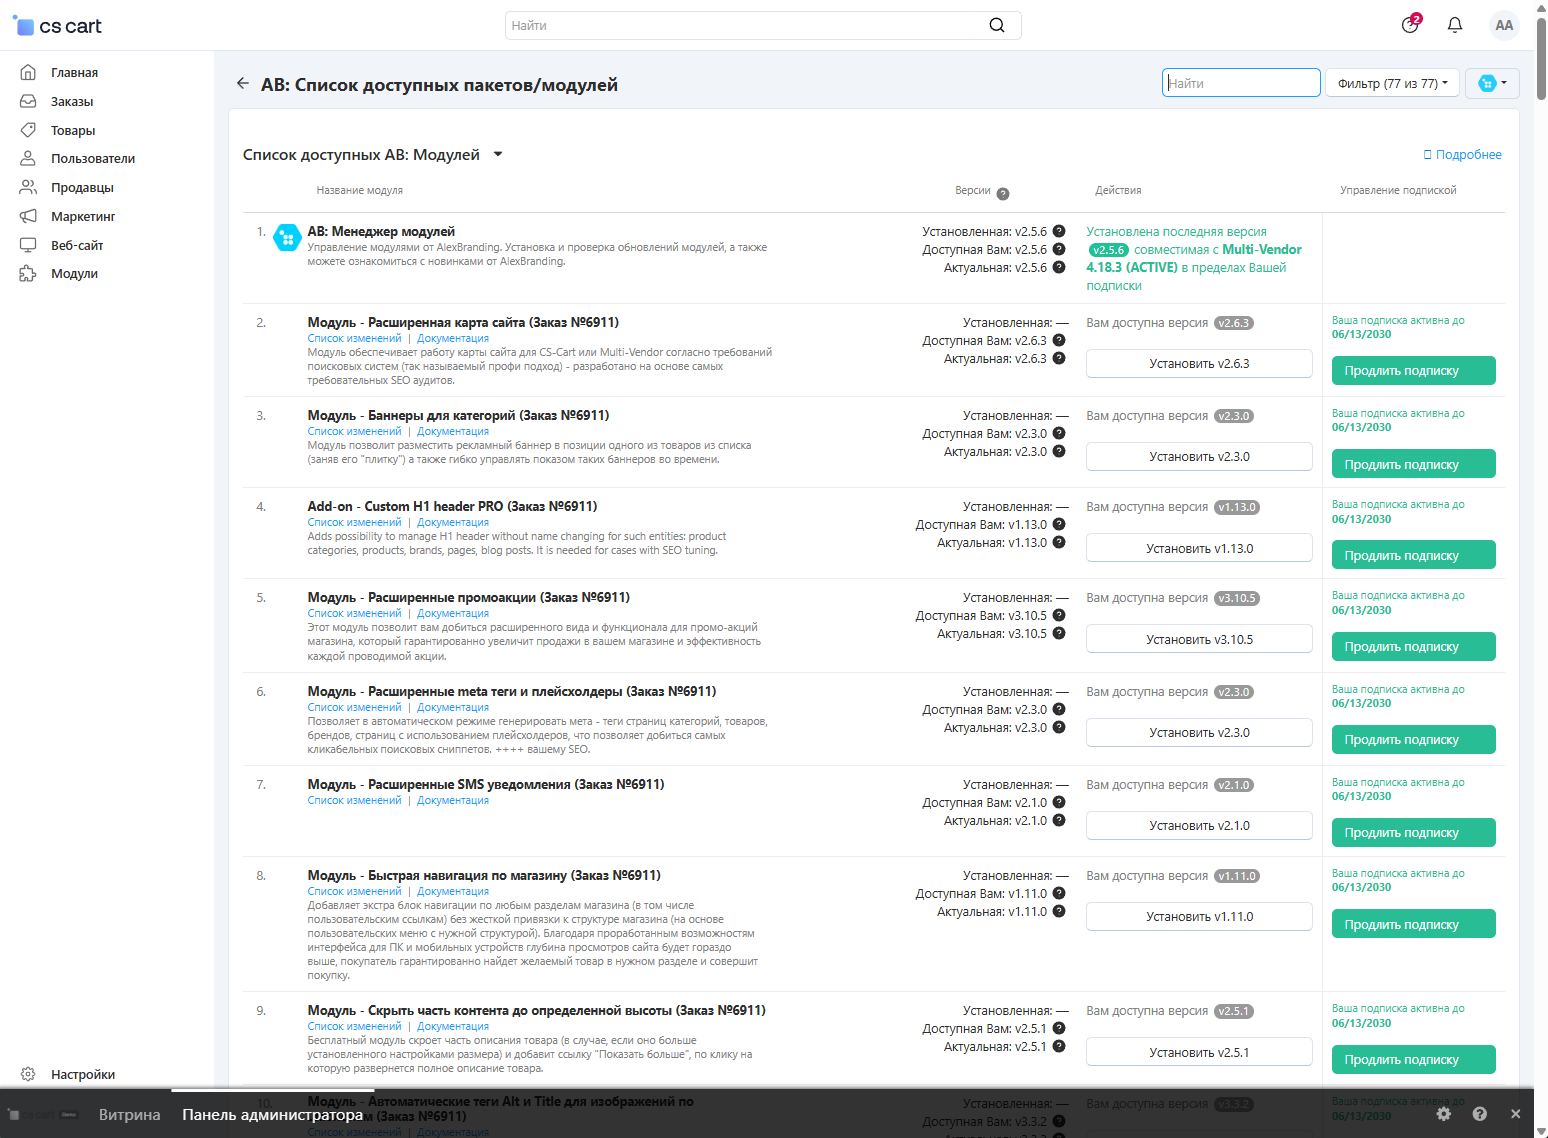Click the bottom panel gear icon
Image resolution: width=1548 pixels, height=1138 pixels.
coord(1443,1113)
